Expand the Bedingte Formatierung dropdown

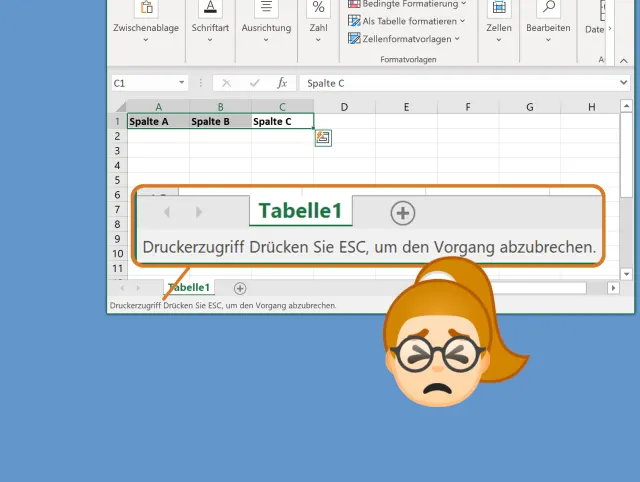(407, 4)
